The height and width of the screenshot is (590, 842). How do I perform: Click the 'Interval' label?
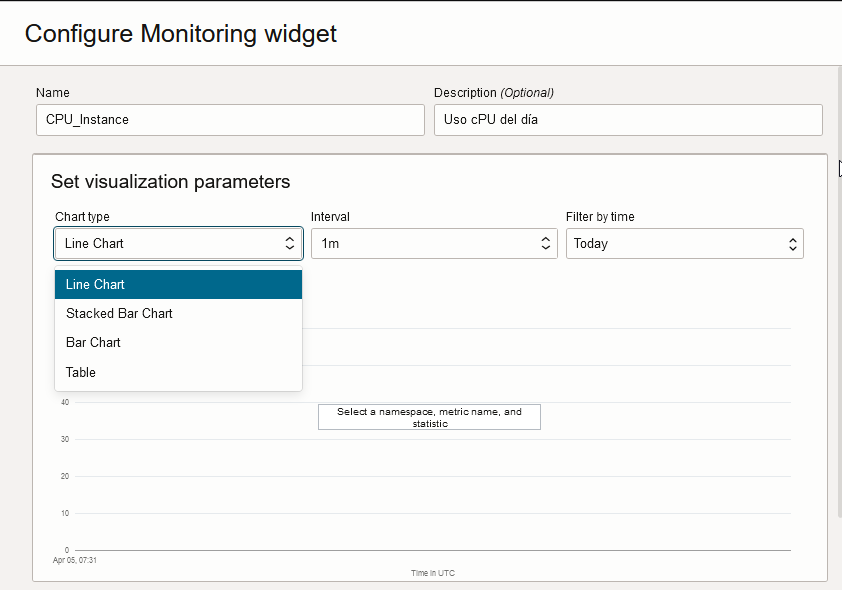coord(330,217)
